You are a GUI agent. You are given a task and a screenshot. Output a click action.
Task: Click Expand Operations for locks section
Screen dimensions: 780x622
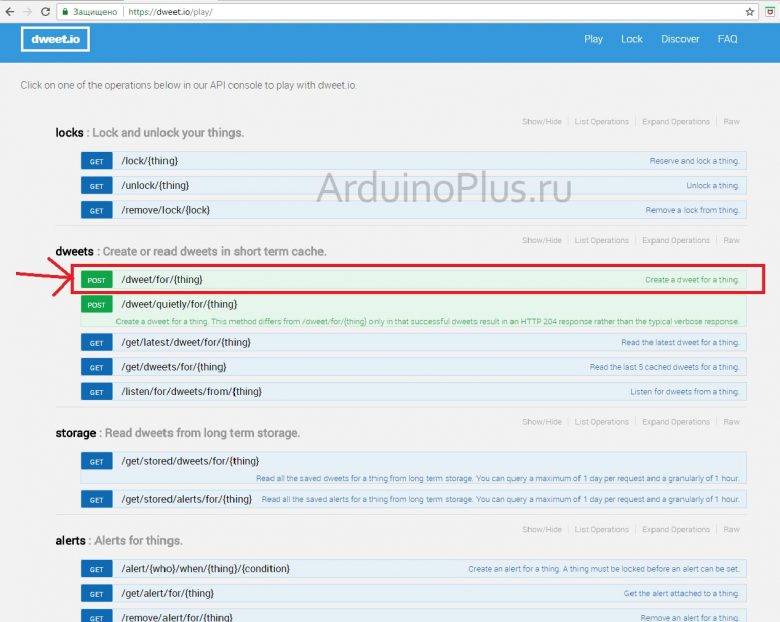coord(676,121)
